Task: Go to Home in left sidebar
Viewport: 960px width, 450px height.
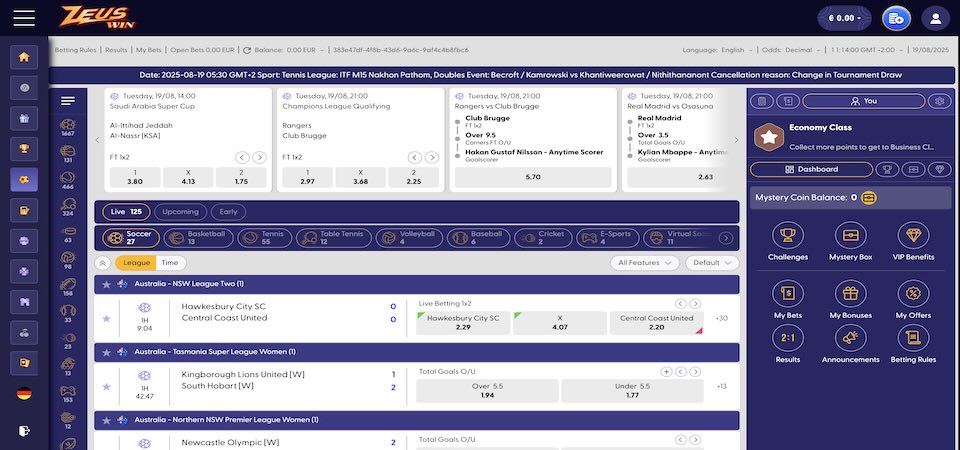Action: [x=24, y=57]
